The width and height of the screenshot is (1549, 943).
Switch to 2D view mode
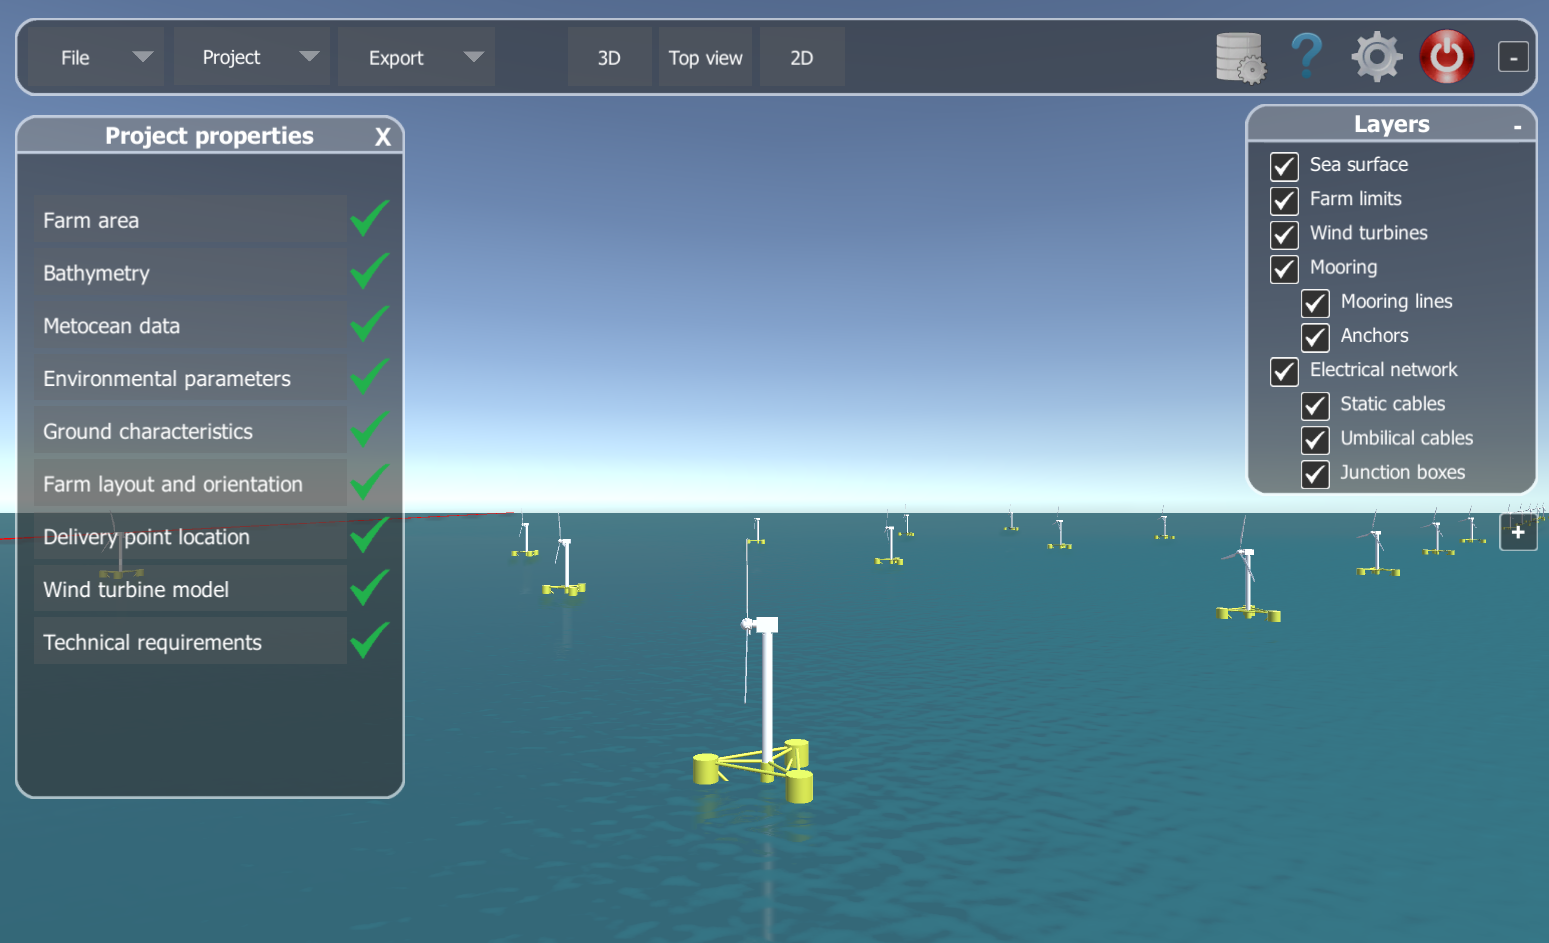(801, 57)
